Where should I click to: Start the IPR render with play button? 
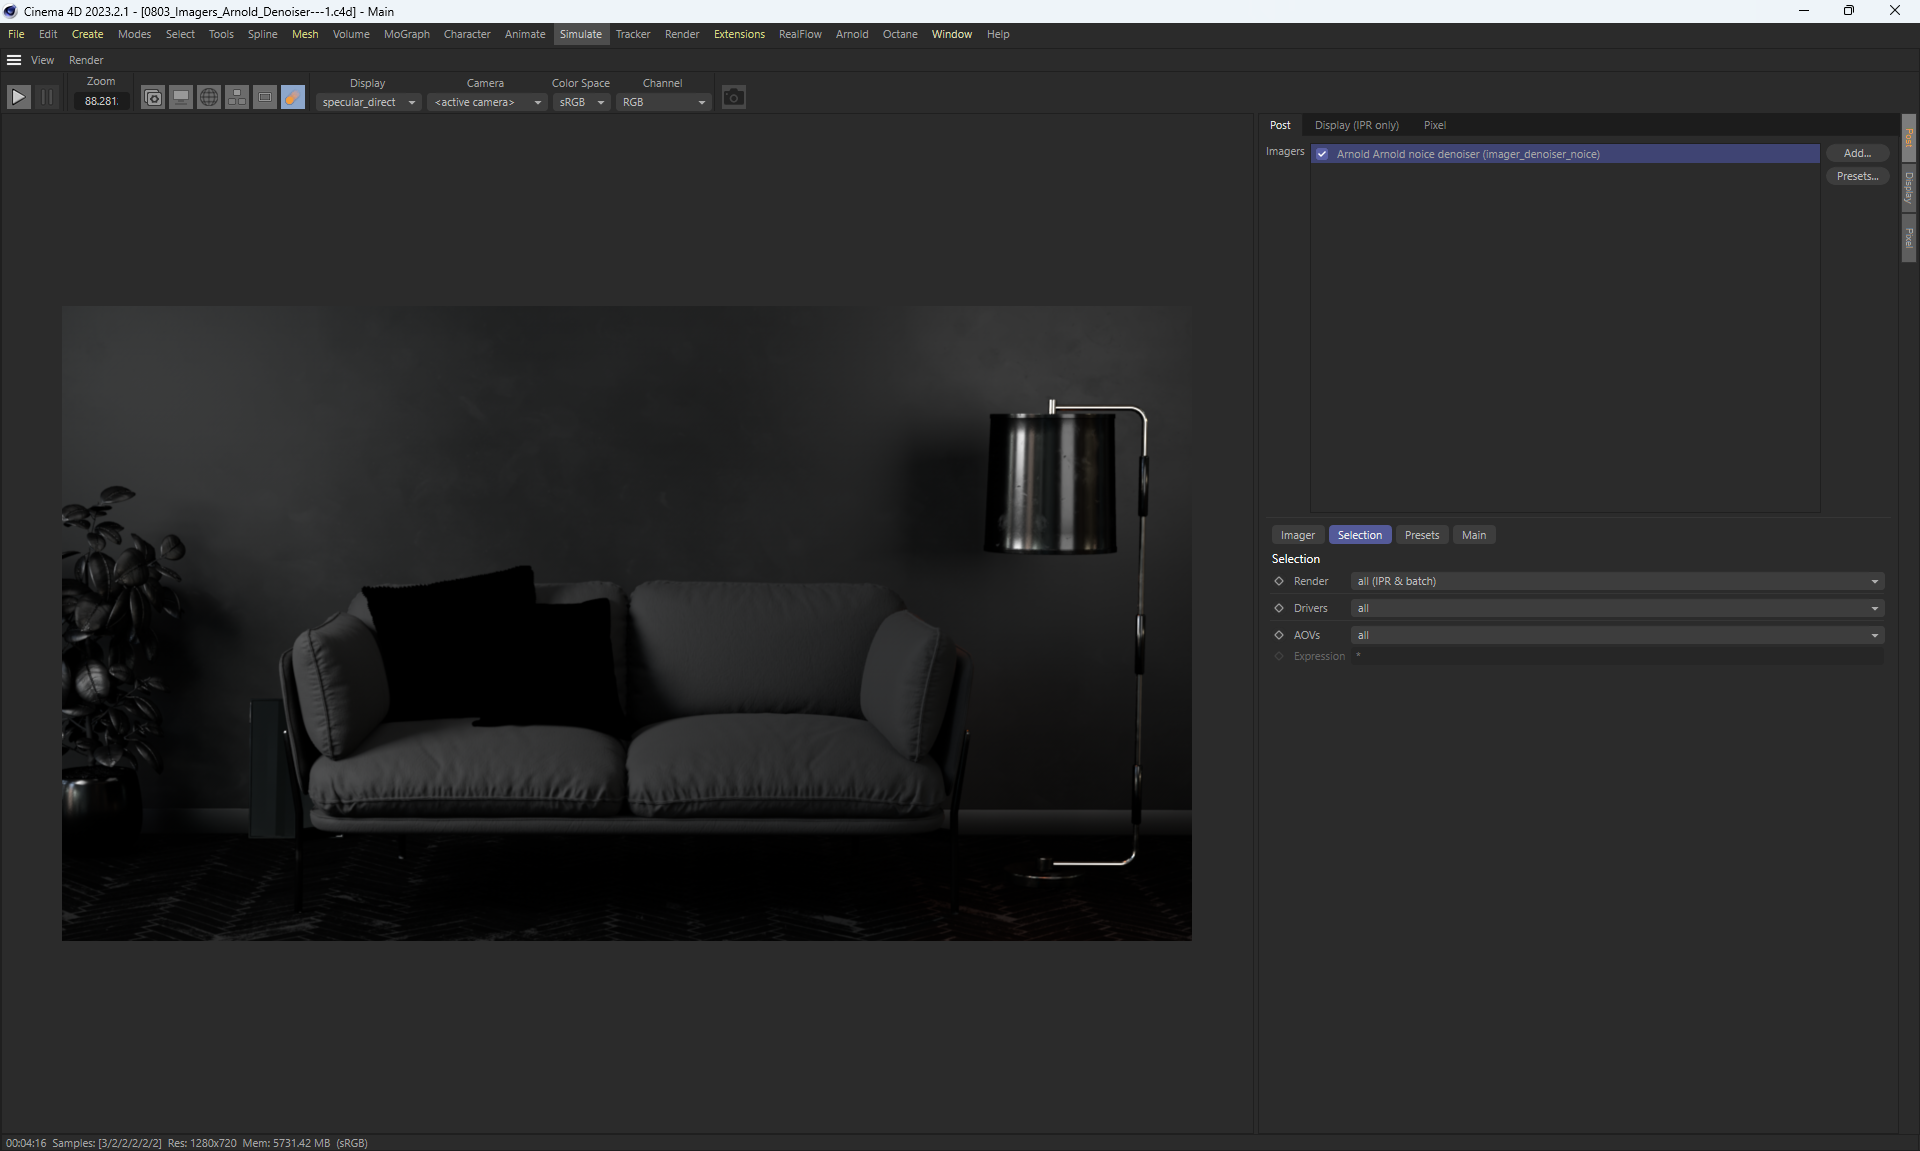point(18,98)
